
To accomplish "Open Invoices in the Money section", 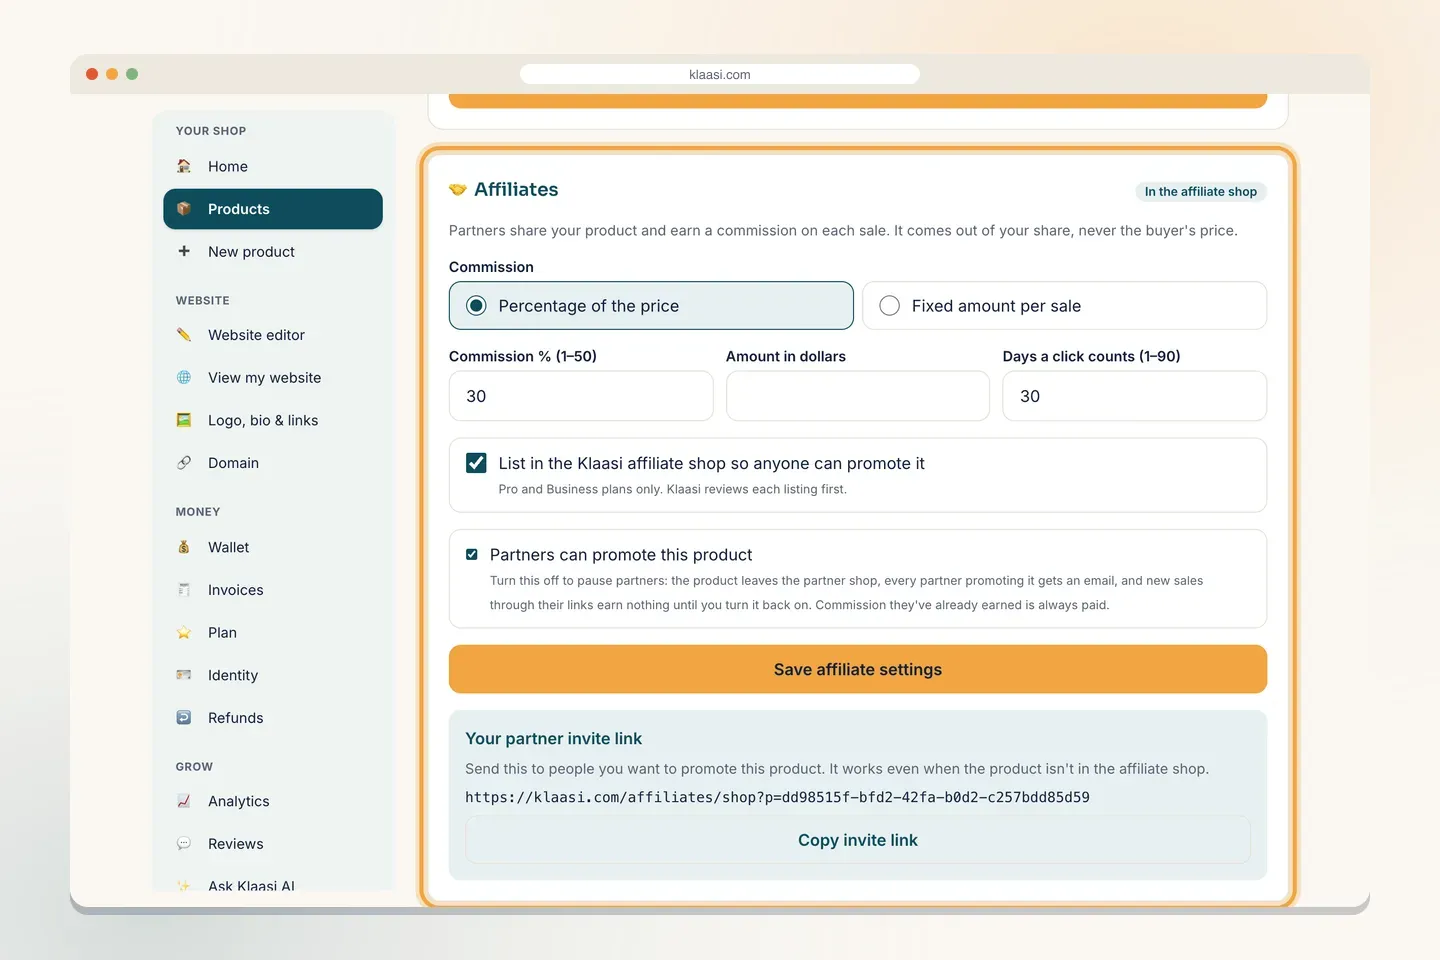I will 273,590.
